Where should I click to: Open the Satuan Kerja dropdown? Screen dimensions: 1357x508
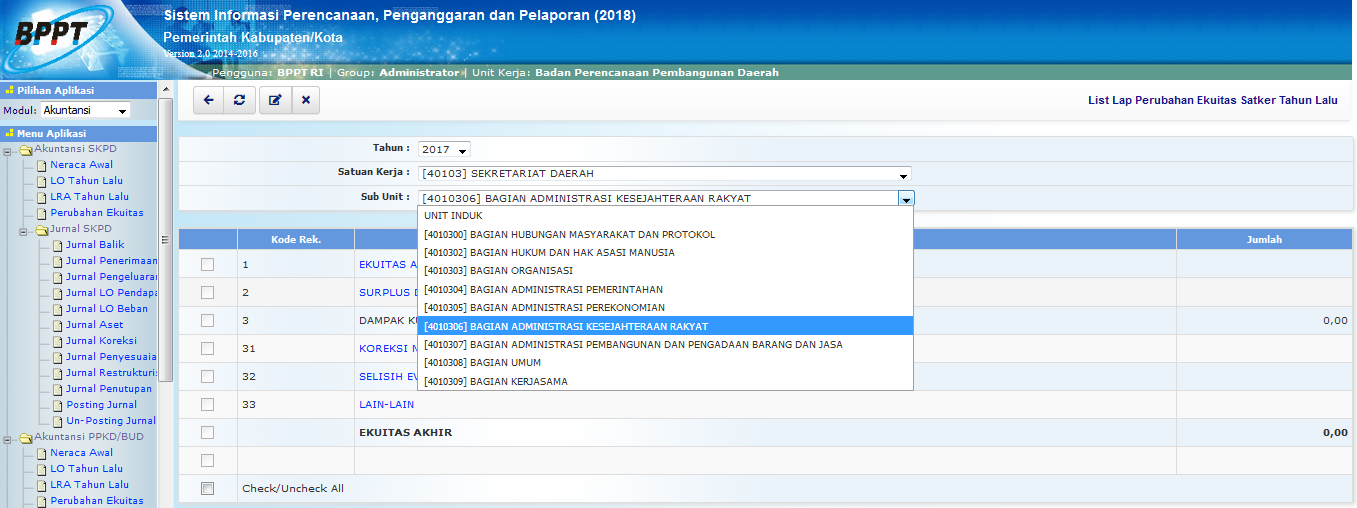click(x=664, y=174)
